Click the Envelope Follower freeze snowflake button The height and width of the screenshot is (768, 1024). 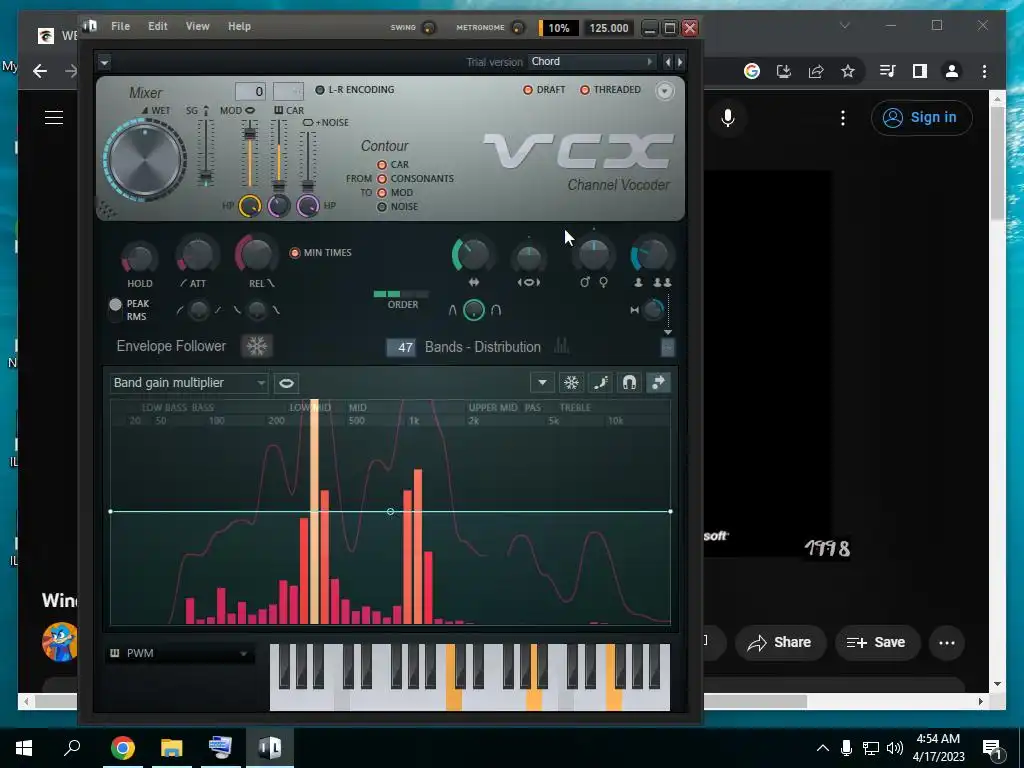coord(257,346)
